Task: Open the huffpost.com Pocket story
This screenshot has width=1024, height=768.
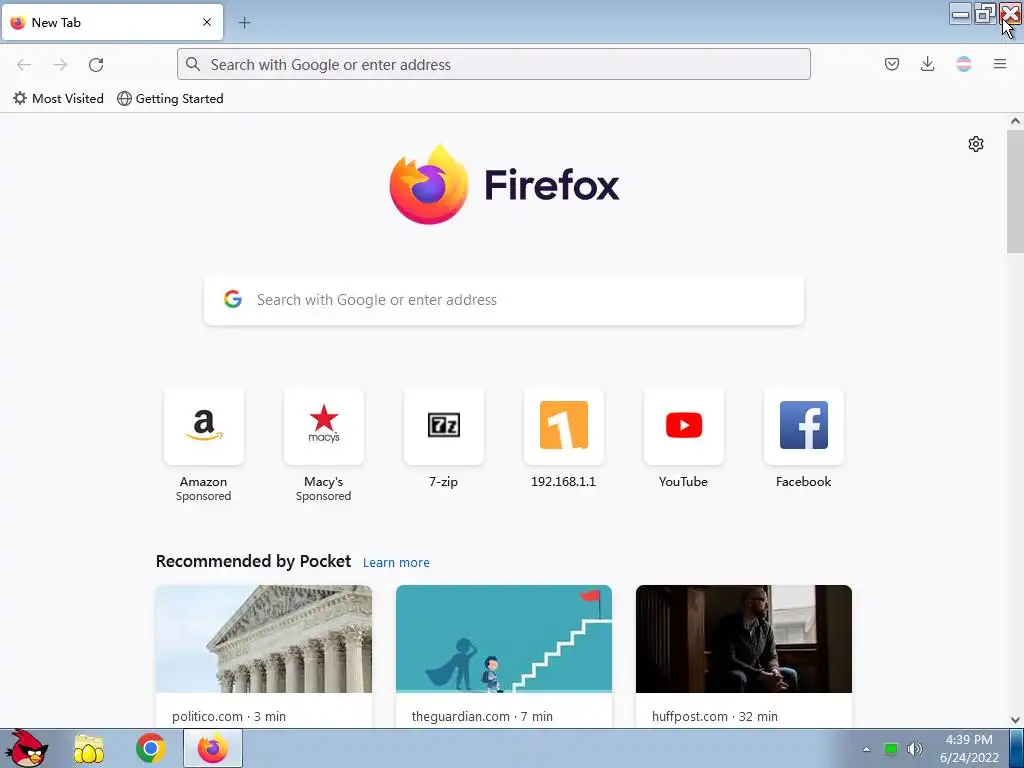Action: click(x=744, y=656)
